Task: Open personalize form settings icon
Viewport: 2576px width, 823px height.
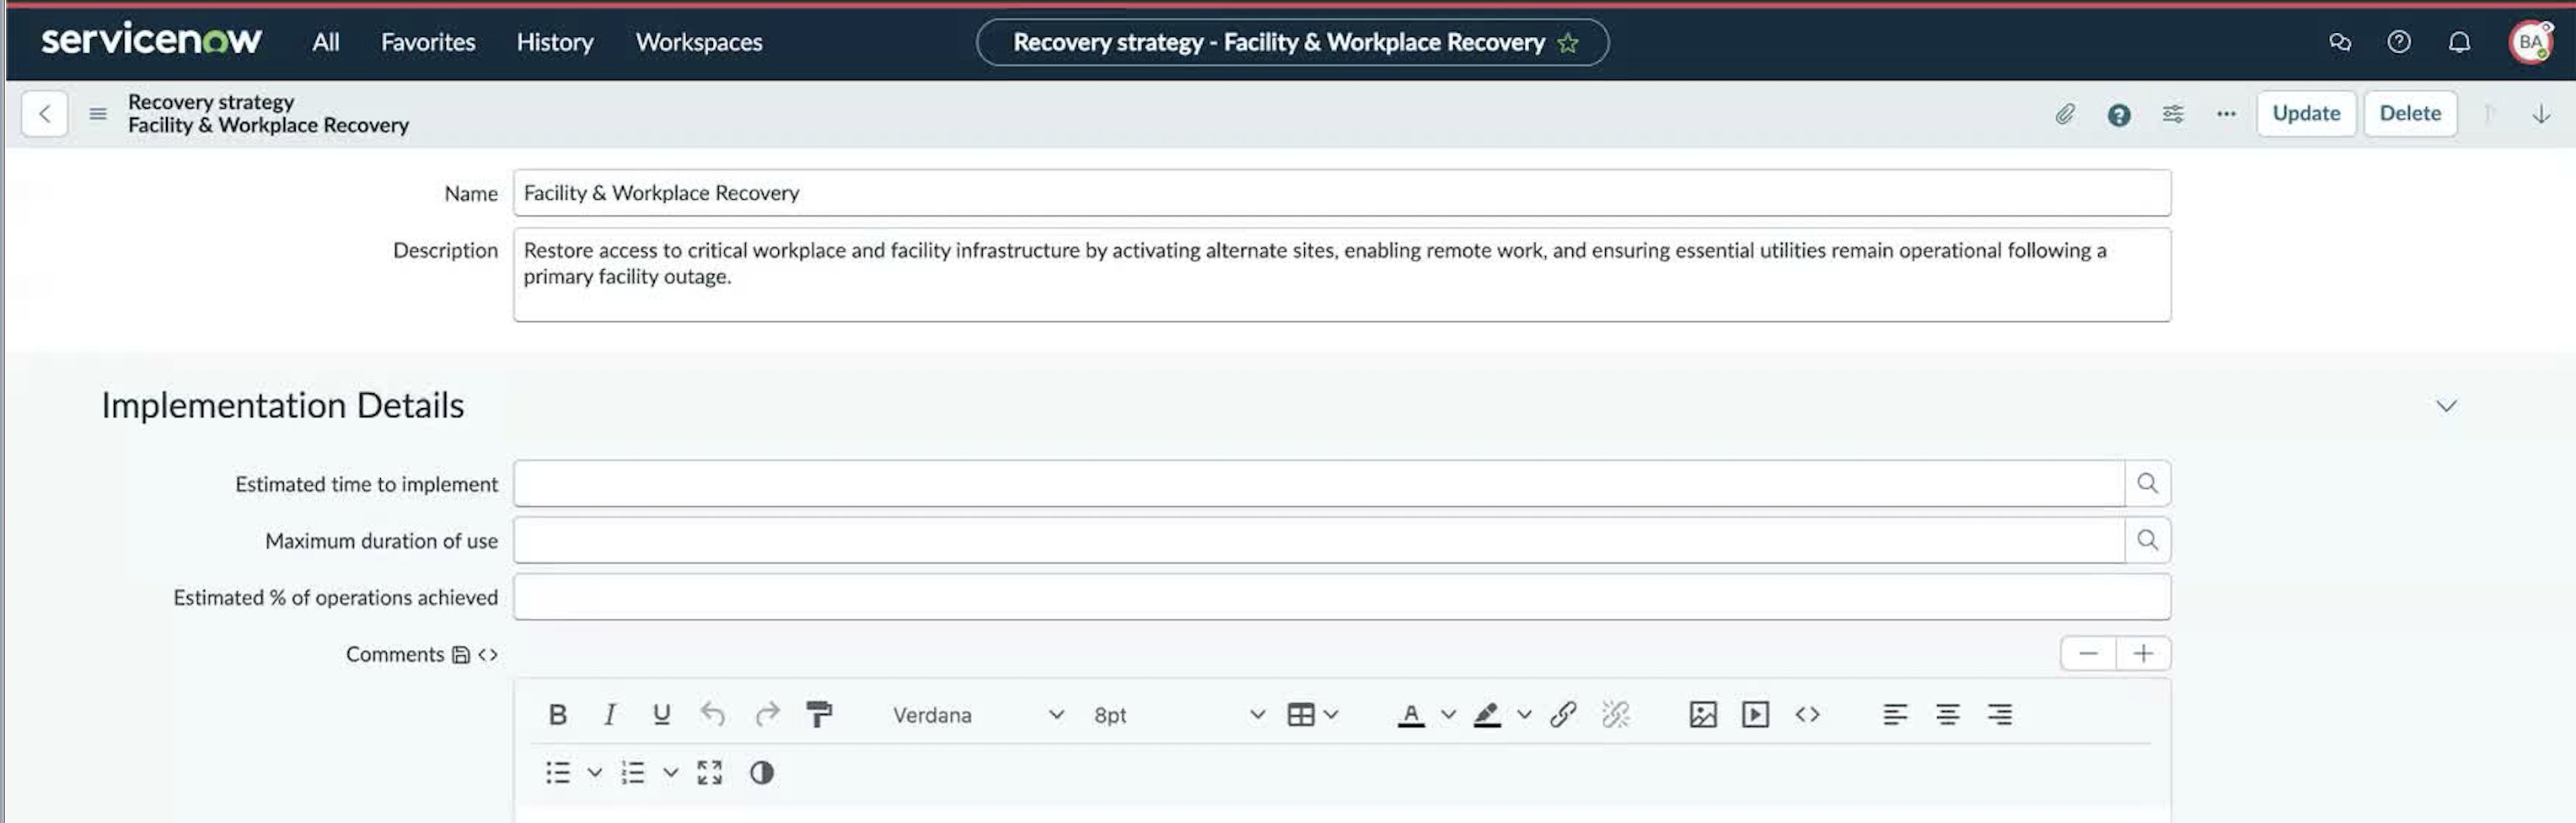Action: [x=2172, y=114]
